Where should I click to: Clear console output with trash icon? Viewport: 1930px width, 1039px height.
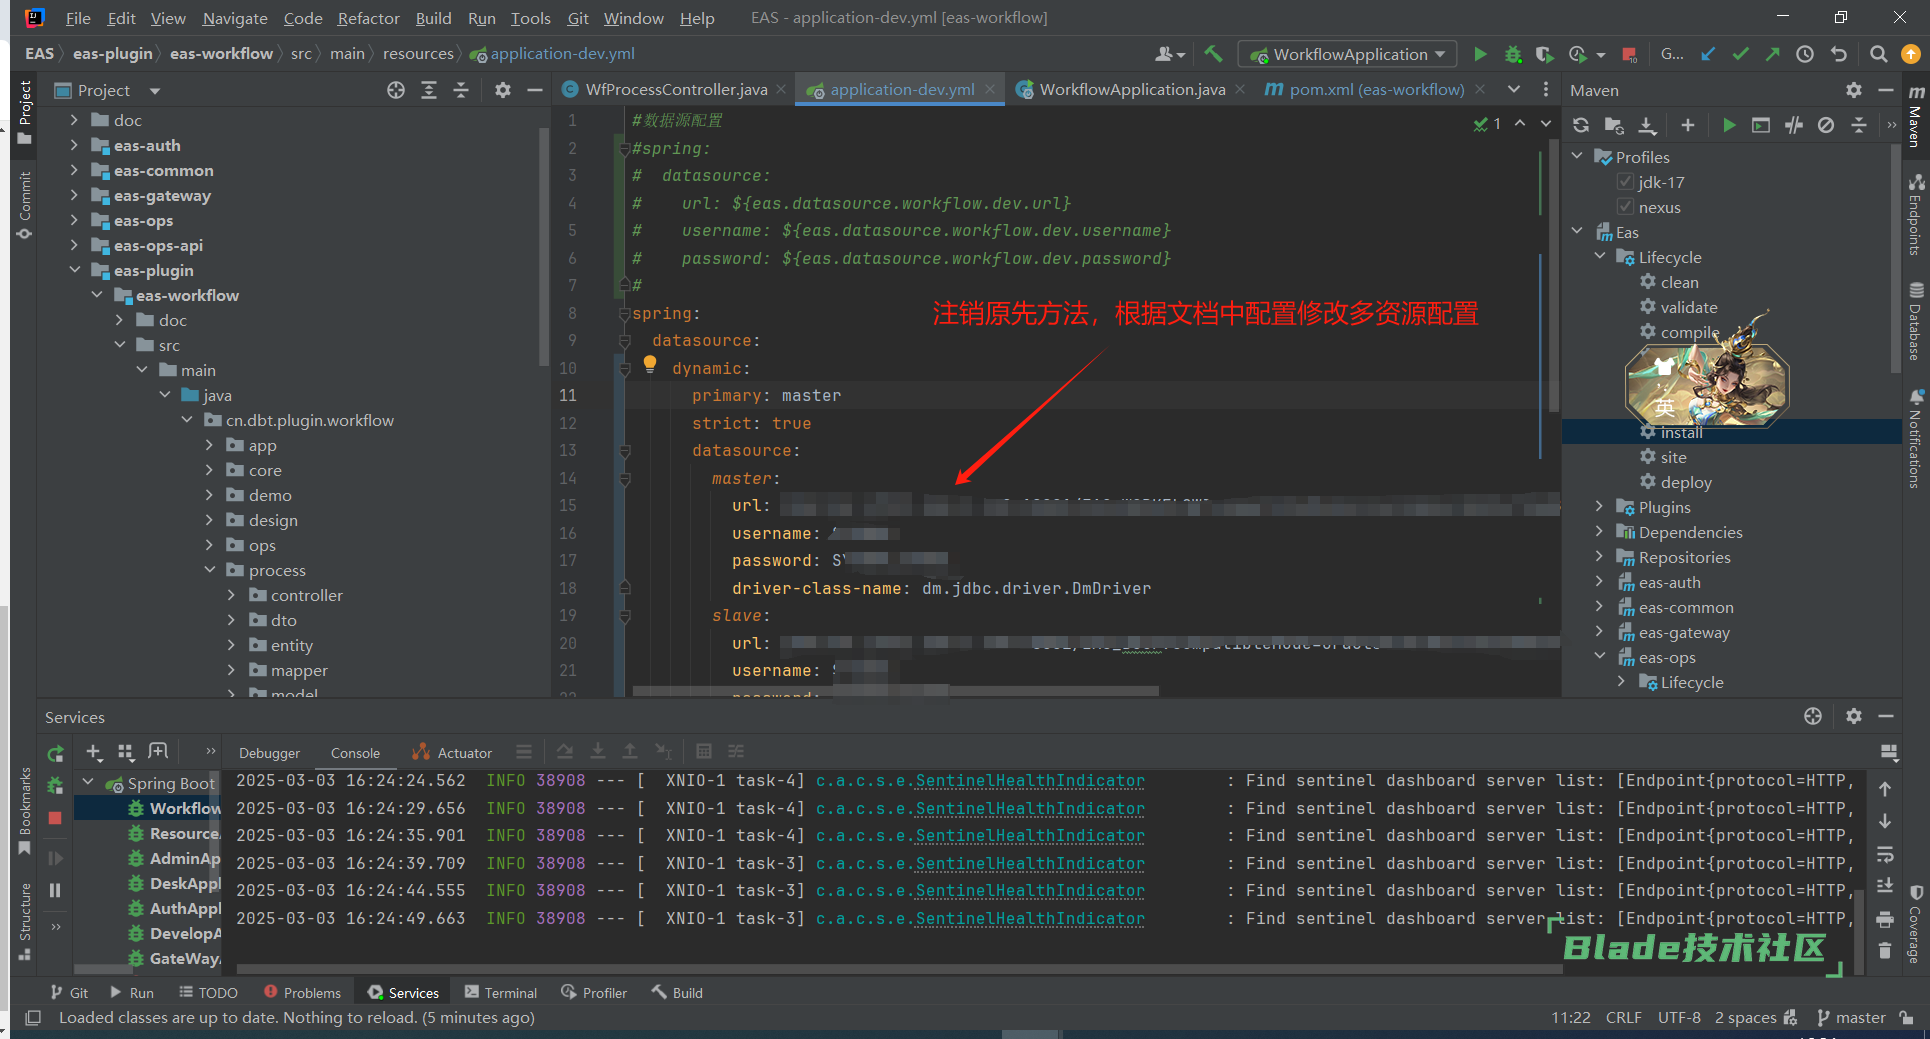pos(1885,950)
